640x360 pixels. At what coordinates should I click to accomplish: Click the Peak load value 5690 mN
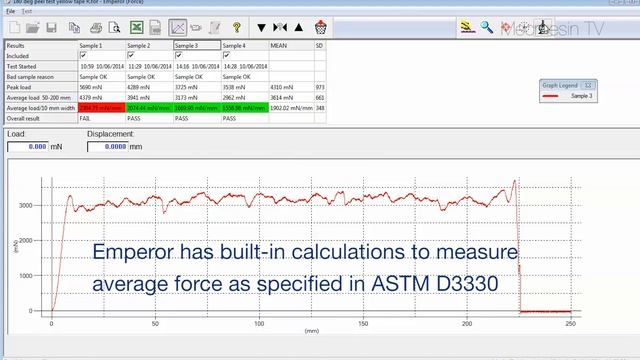[91, 87]
